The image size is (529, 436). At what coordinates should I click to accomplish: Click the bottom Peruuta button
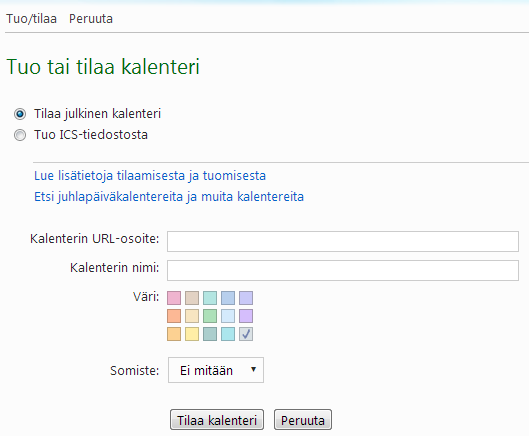click(x=303, y=420)
